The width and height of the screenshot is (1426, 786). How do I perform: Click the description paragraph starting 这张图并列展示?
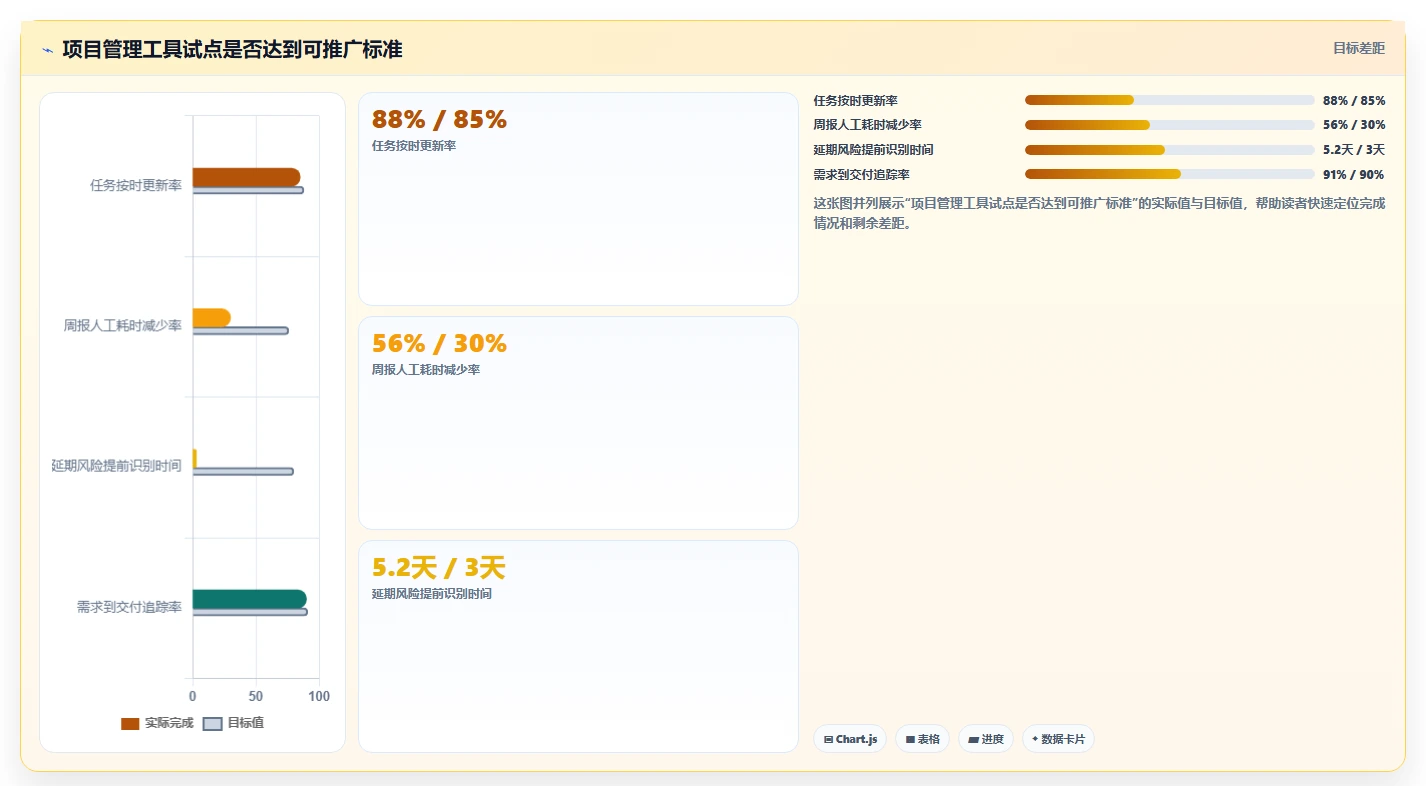pyautogui.click(x=1099, y=213)
